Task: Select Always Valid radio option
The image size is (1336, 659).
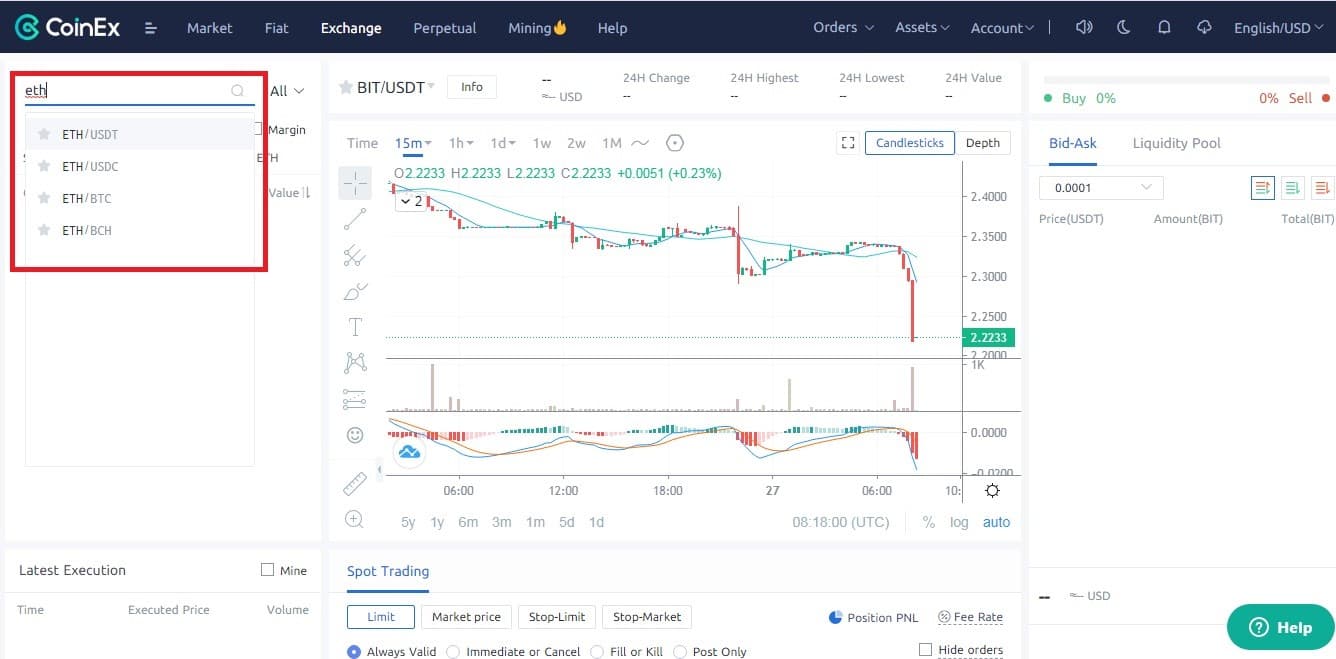Action: coord(354,651)
